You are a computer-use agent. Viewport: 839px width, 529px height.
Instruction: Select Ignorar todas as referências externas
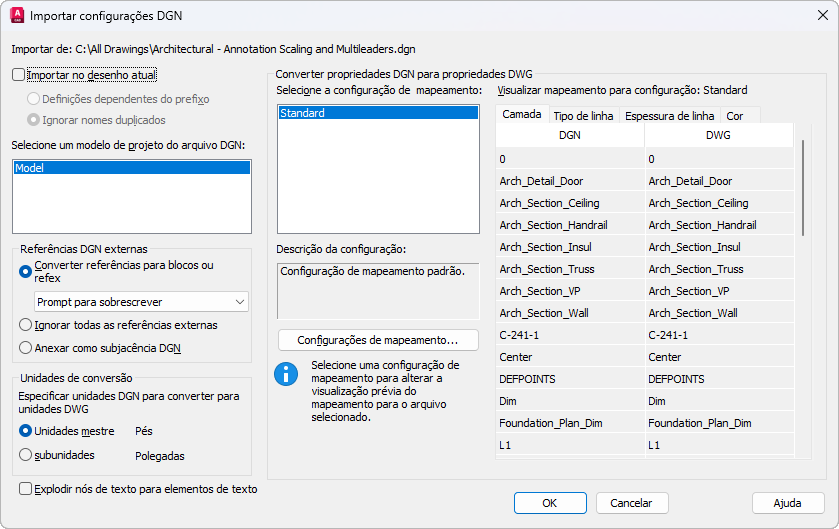(25, 325)
